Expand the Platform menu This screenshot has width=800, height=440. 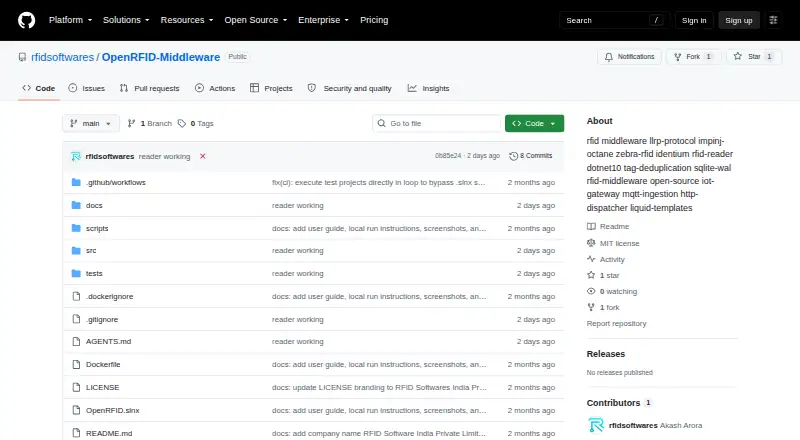pos(70,20)
